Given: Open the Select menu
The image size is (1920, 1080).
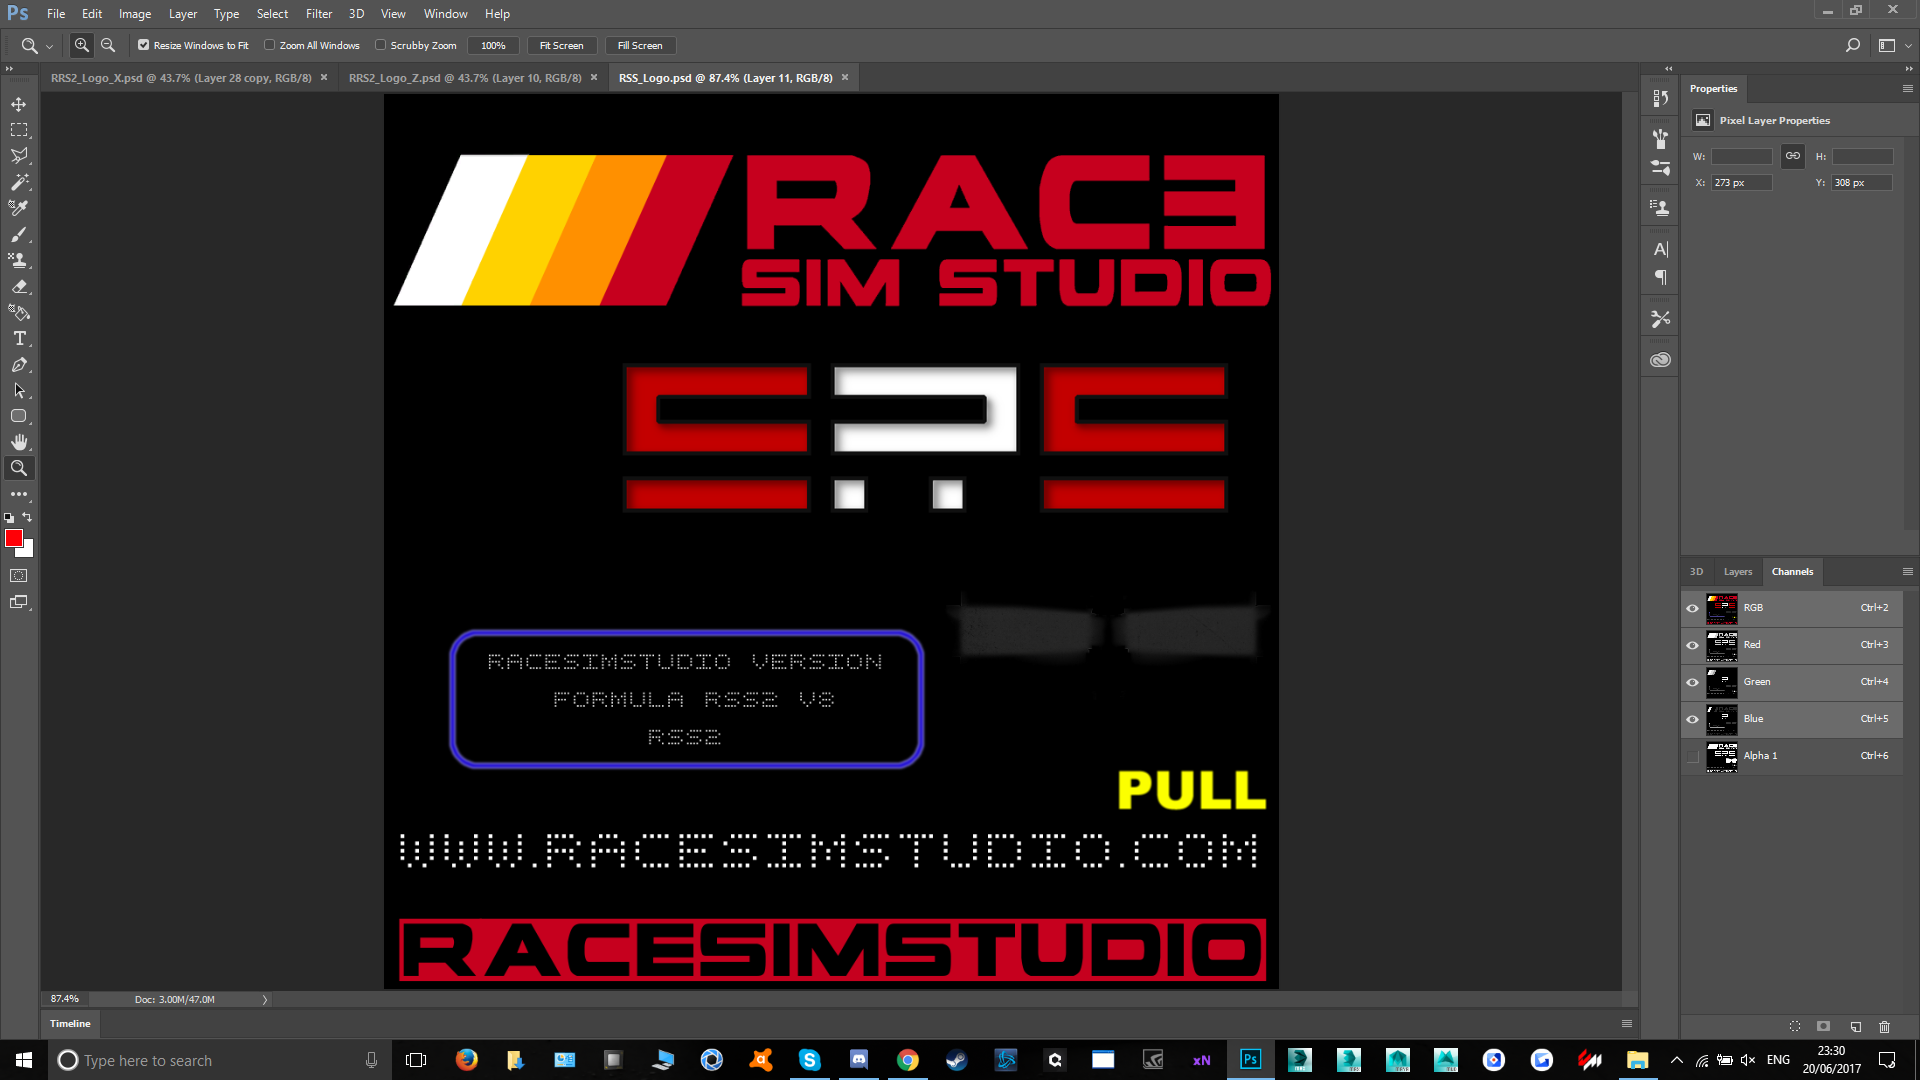Looking at the screenshot, I should (x=272, y=14).
